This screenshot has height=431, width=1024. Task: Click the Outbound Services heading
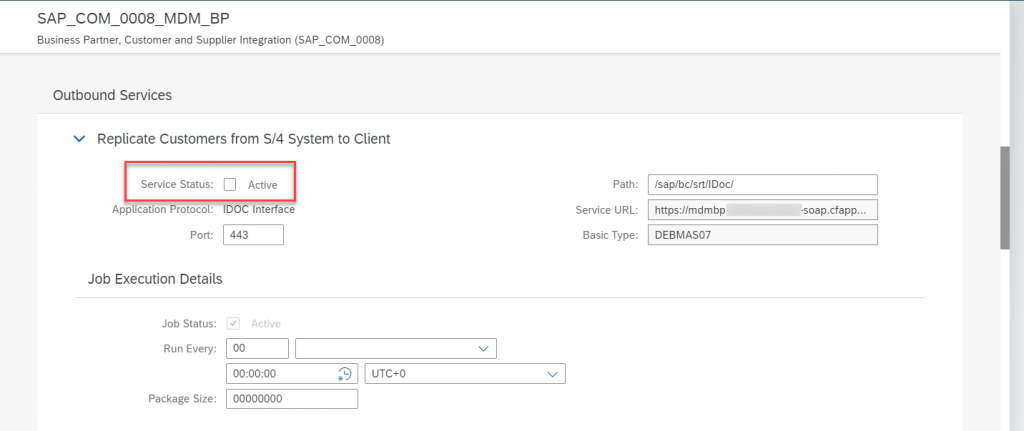coord(112,95)
